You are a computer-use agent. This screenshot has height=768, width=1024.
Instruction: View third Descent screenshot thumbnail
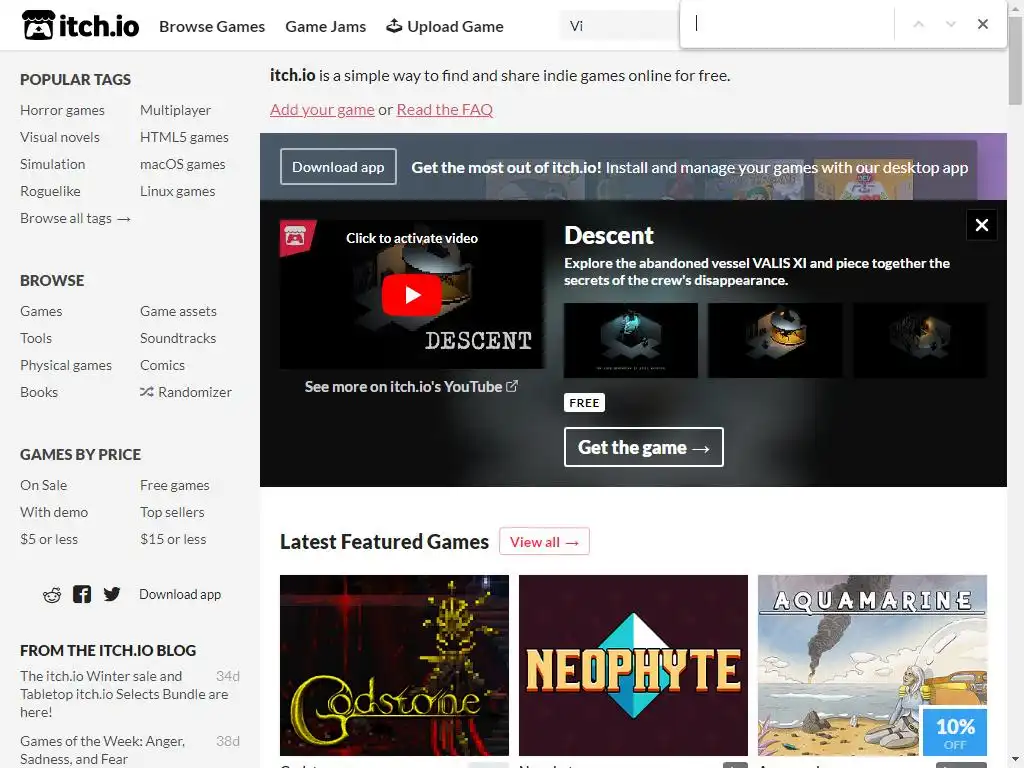(920, 340)
